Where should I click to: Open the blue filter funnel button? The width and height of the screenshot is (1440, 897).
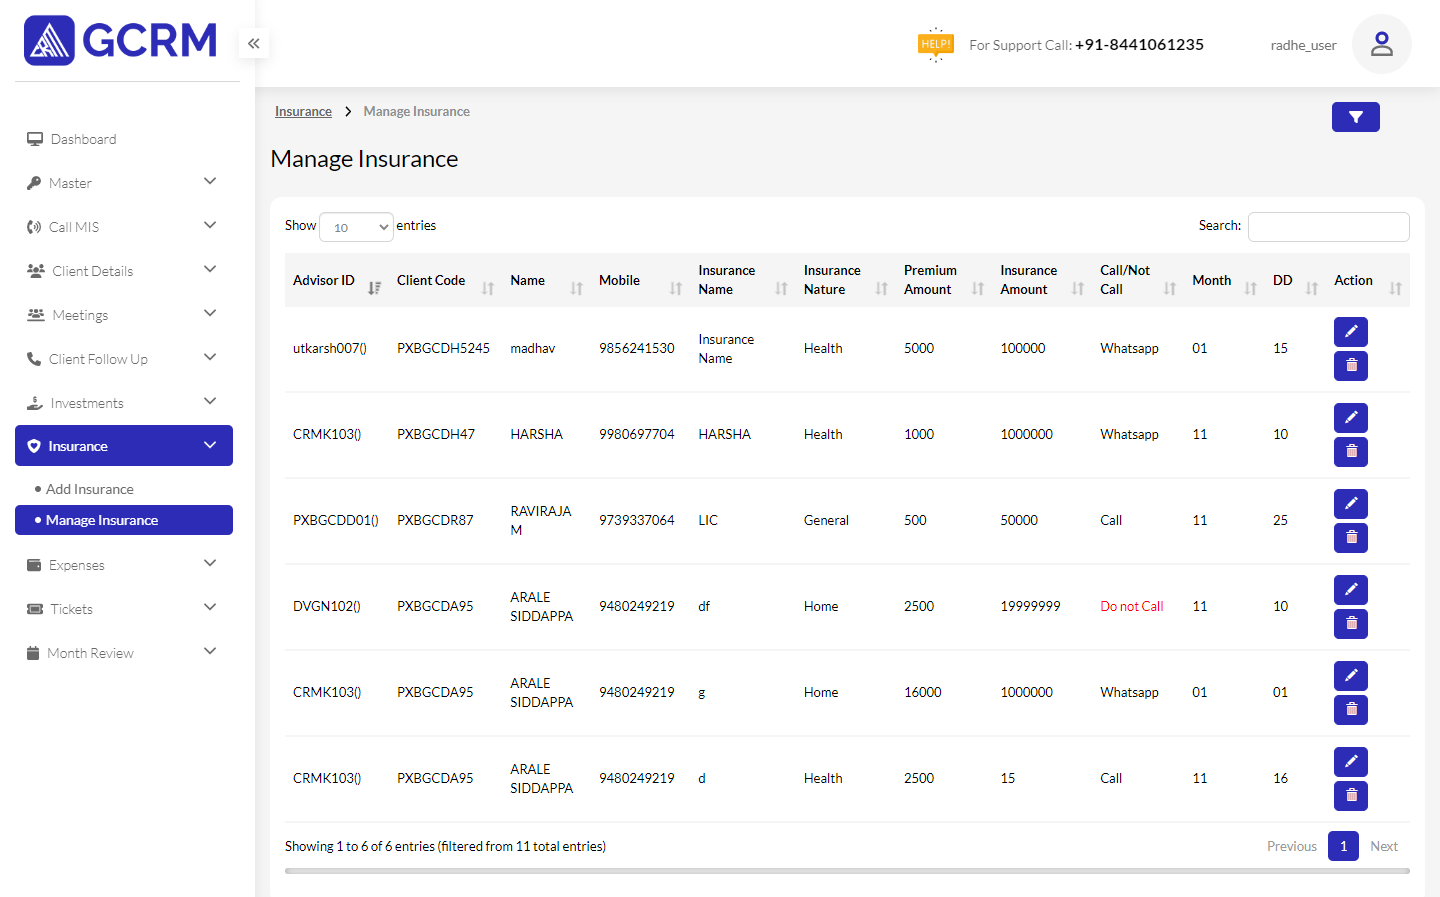(1355, 117)
